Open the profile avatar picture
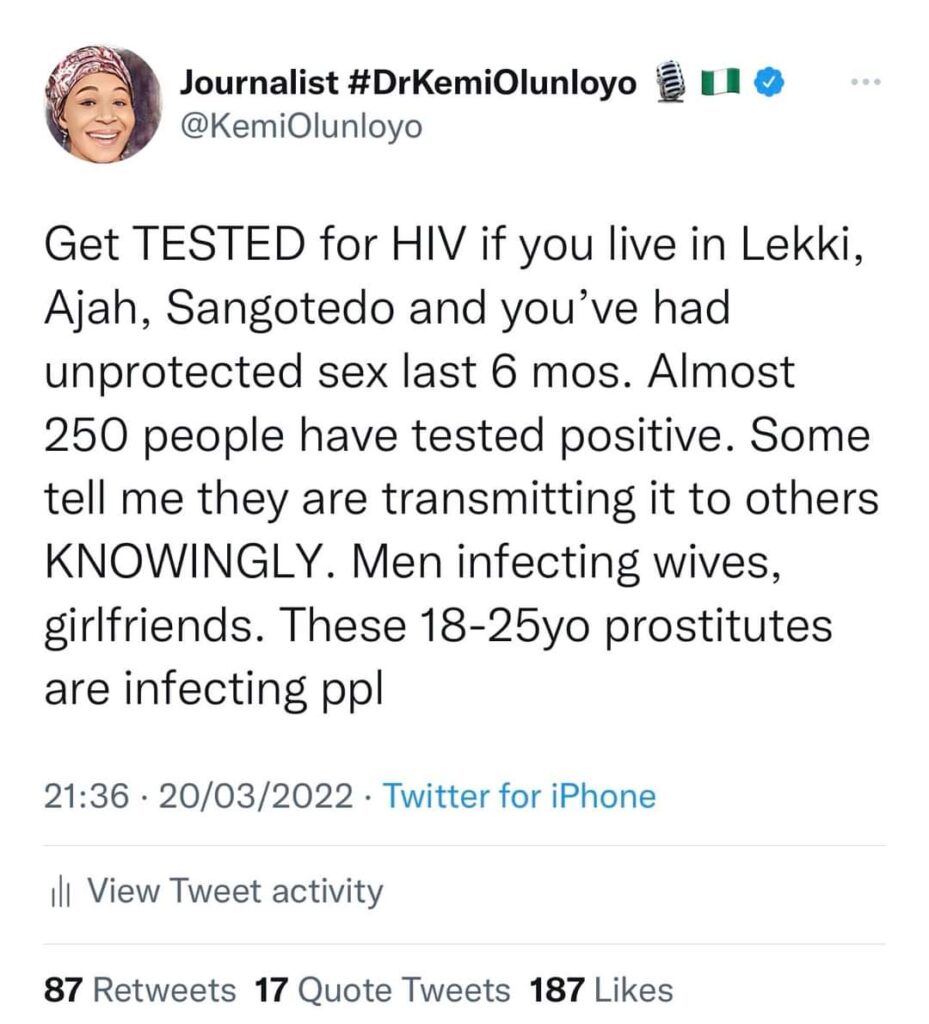This screenshot has height=1024, width=929. pos(103,104)
